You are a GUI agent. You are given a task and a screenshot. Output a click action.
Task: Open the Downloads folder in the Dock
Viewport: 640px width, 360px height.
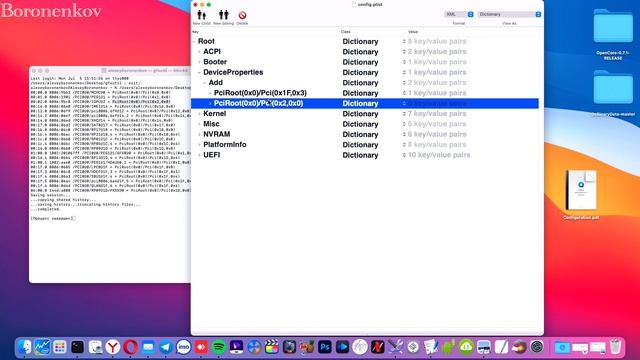[x=562, y=347]
